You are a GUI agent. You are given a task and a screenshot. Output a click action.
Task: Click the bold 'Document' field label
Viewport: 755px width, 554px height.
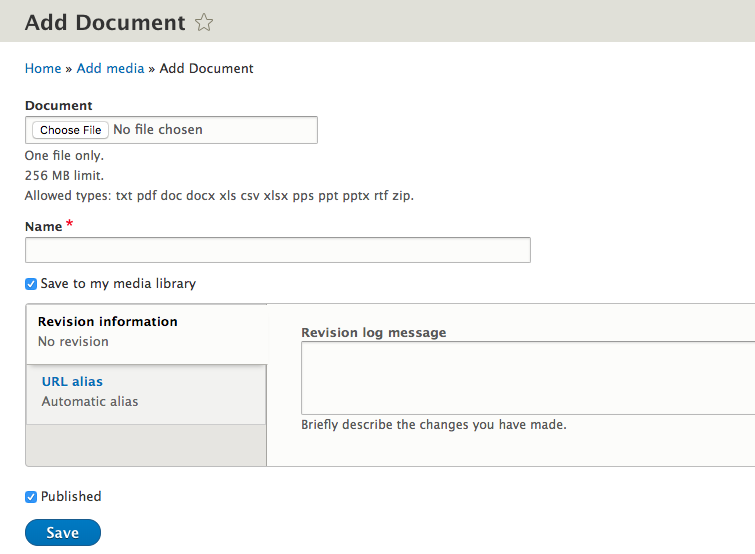click(58, 106)
